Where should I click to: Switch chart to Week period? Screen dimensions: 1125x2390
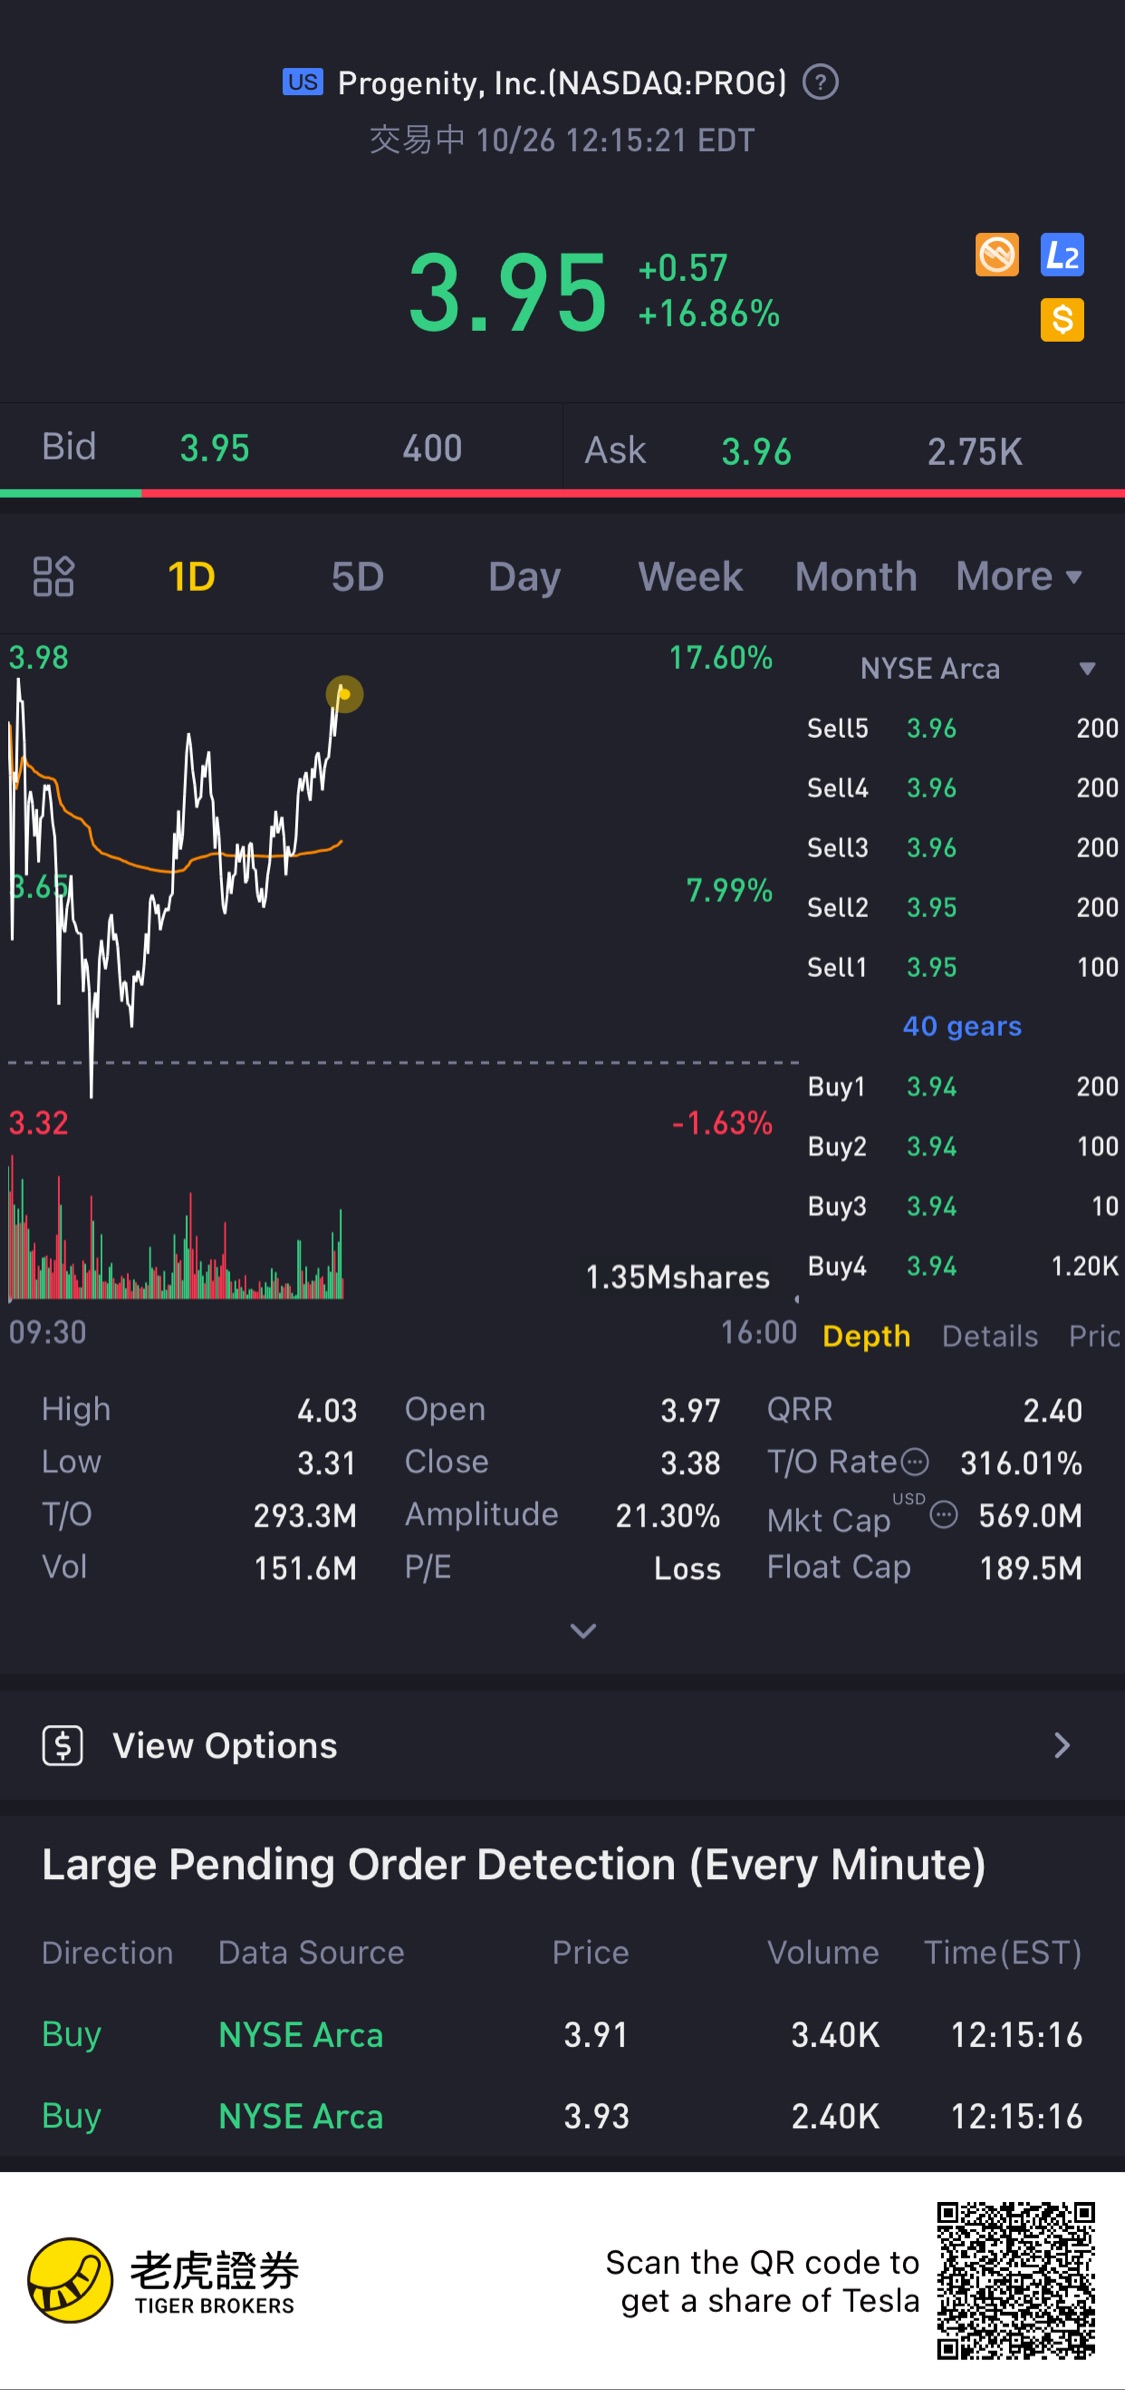pyautogui.click(x=690, y=577)
